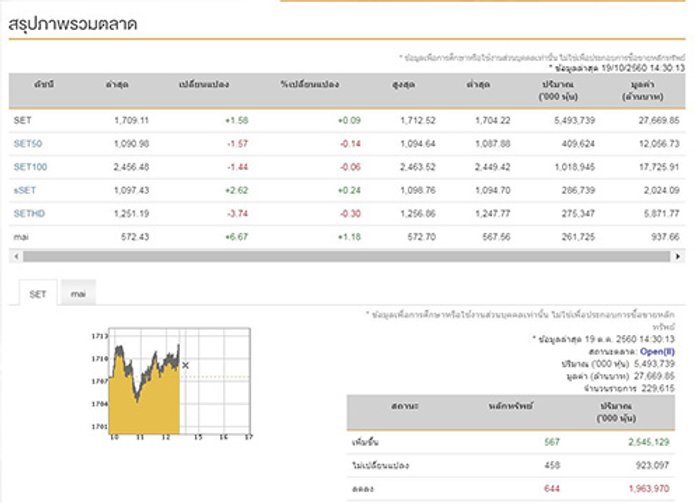The image size is (700, 504).
Task: Select SET100 volume 1,018,945
Action: coord(575,167)
